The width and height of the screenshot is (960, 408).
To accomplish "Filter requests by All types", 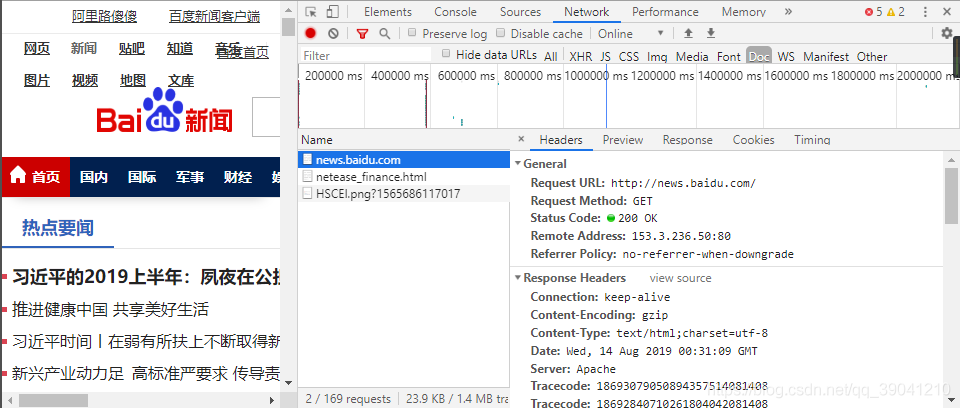I will (551, 56).
